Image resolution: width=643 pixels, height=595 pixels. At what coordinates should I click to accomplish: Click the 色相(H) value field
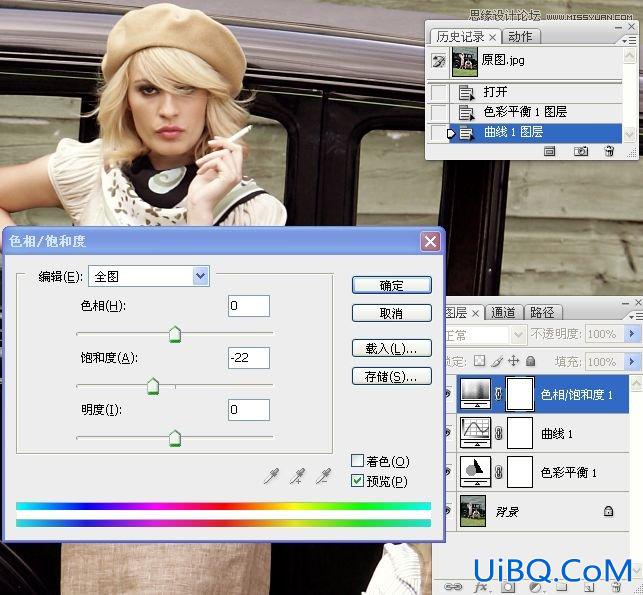249,306
